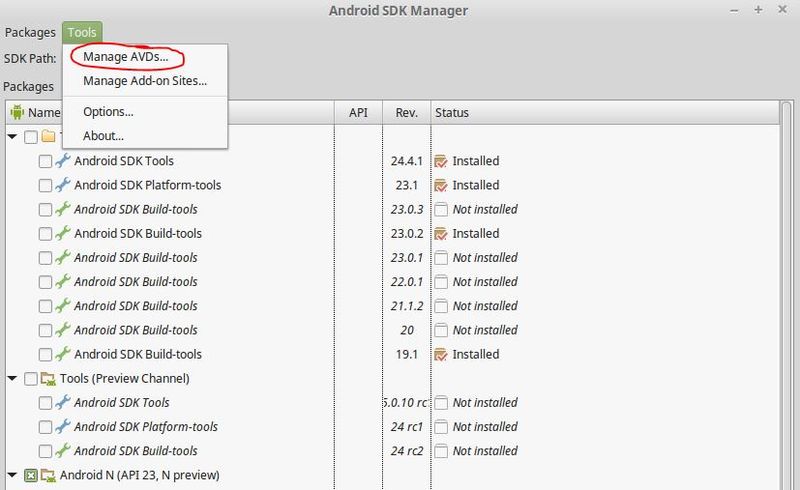Select Manage Add-on Sites menu entry
This screenshot has width=800, height=490.
tap(145, 81)
